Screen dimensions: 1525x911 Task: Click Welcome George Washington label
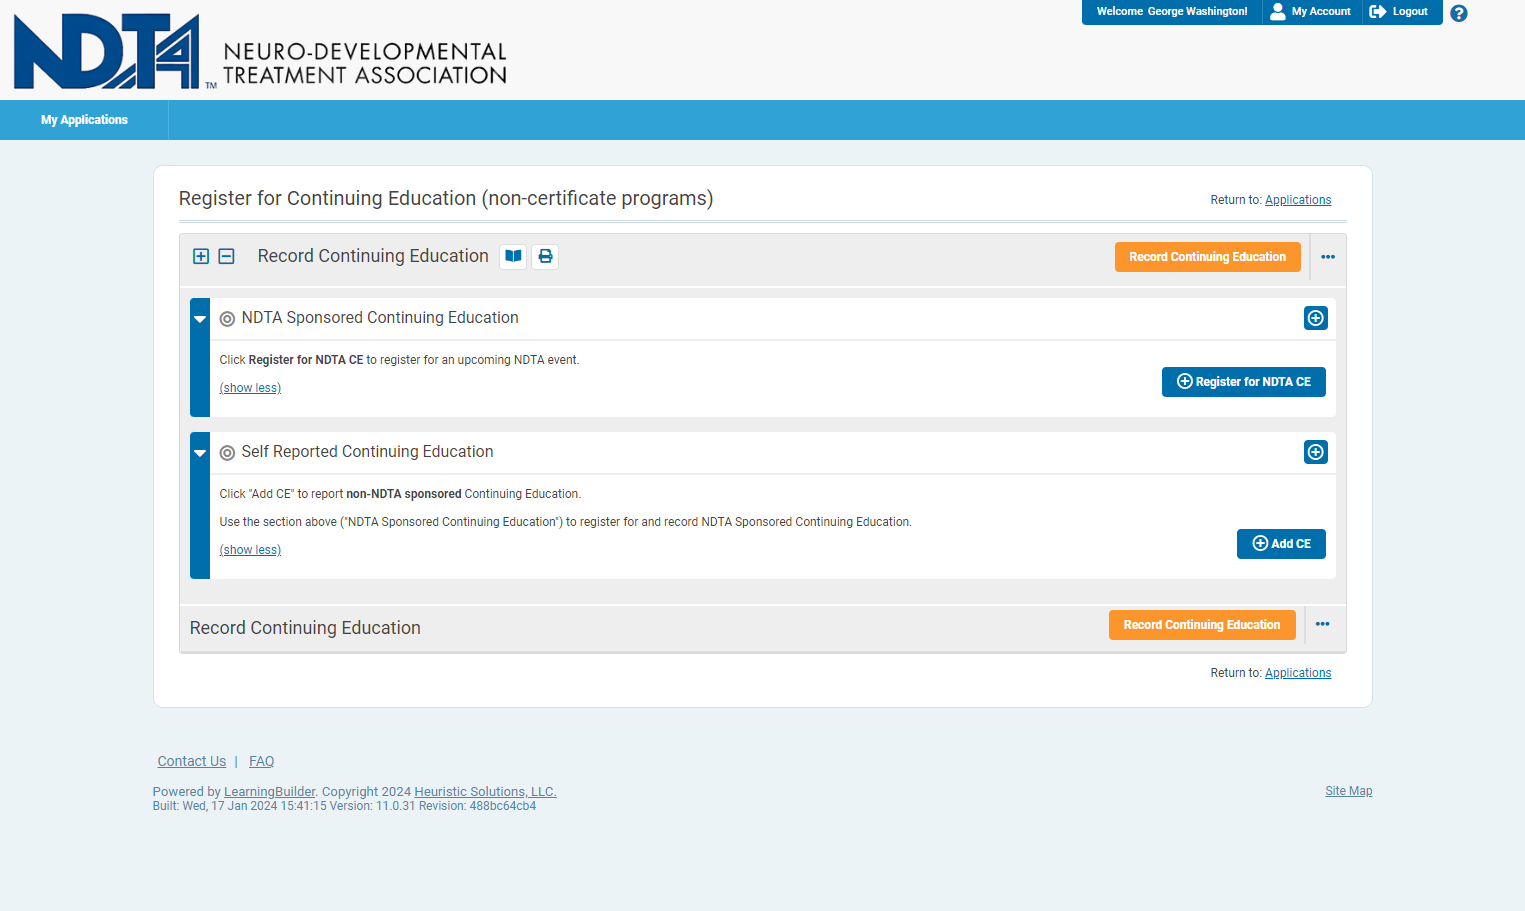point(1172,12)
